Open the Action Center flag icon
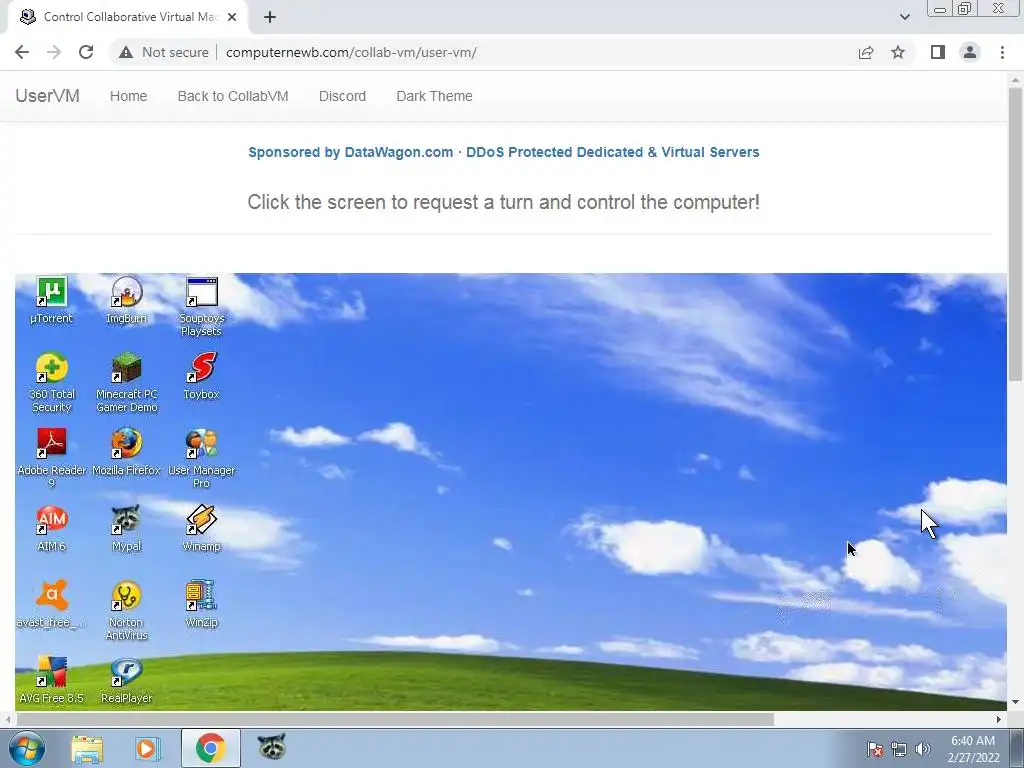1024x768 pixels. tap(874, 749)
